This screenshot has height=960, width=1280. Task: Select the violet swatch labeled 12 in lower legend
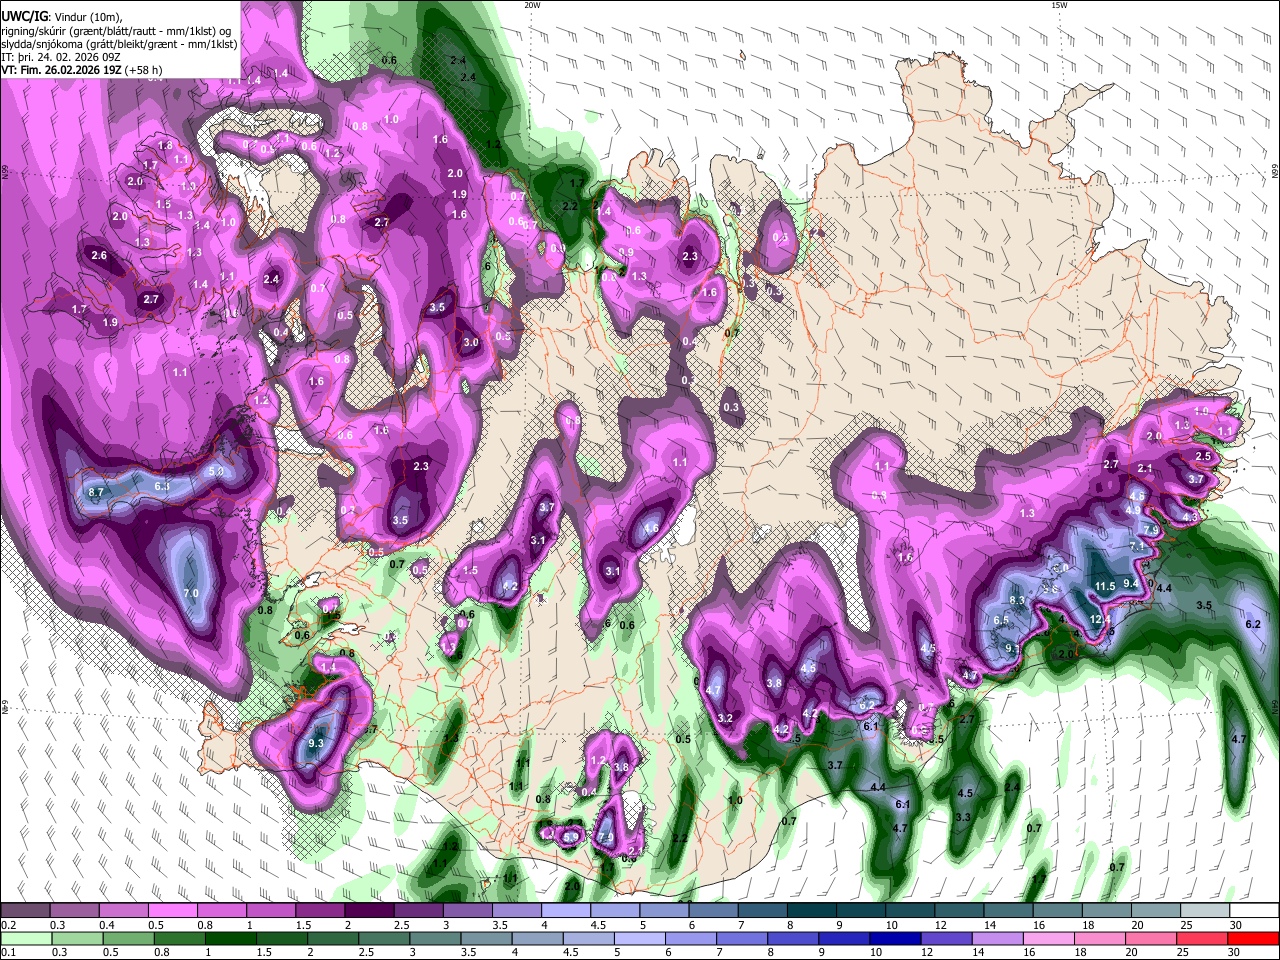click(x=945, y=938)
